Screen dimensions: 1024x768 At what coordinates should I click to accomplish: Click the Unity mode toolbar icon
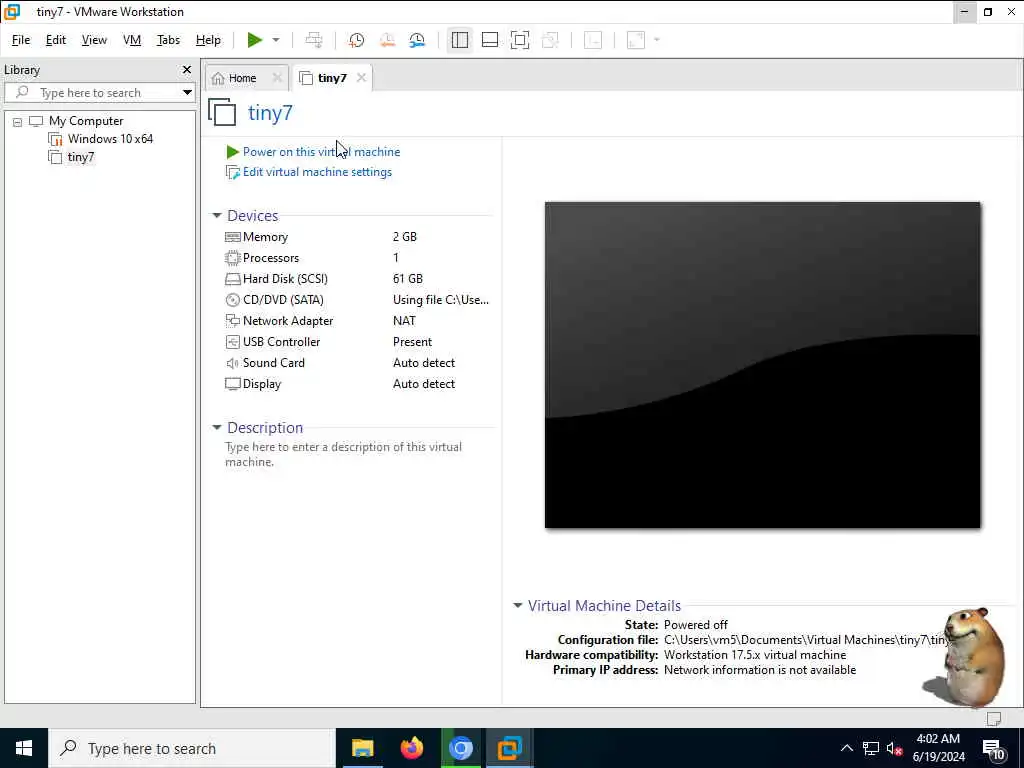(551, 40)
